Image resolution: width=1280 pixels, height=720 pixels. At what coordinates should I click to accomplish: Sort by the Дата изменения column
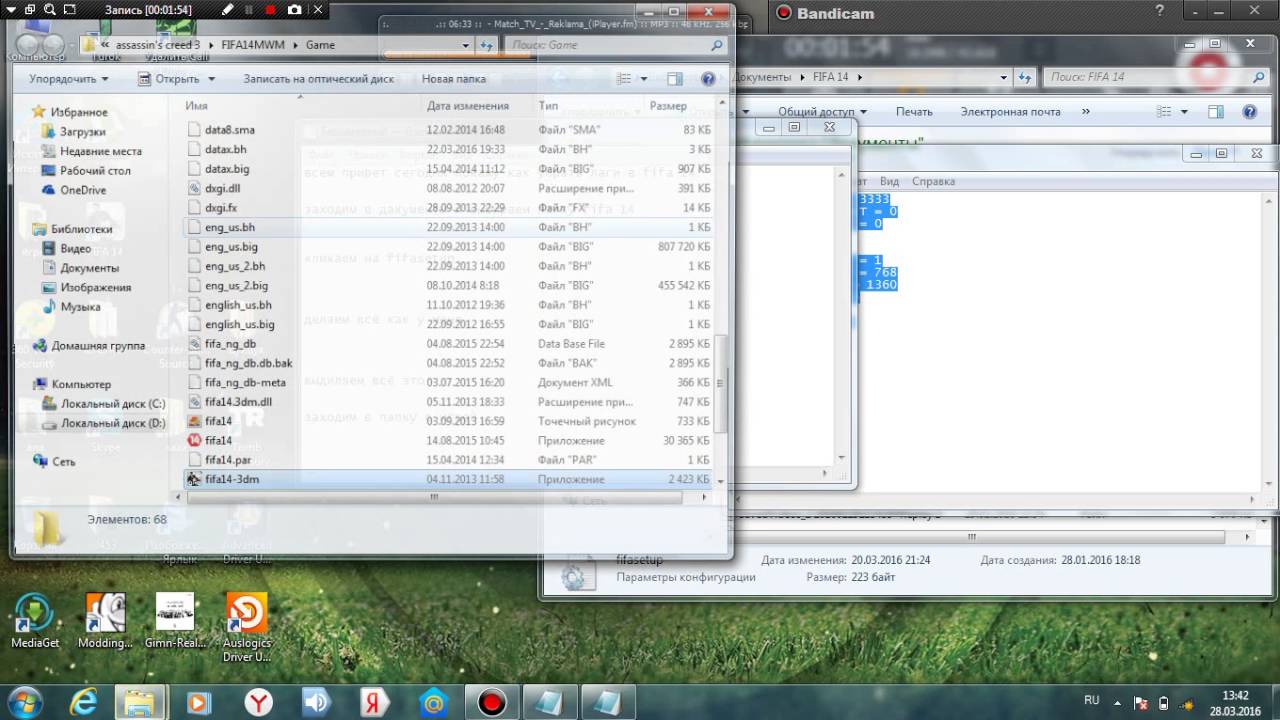click(467, 105)
